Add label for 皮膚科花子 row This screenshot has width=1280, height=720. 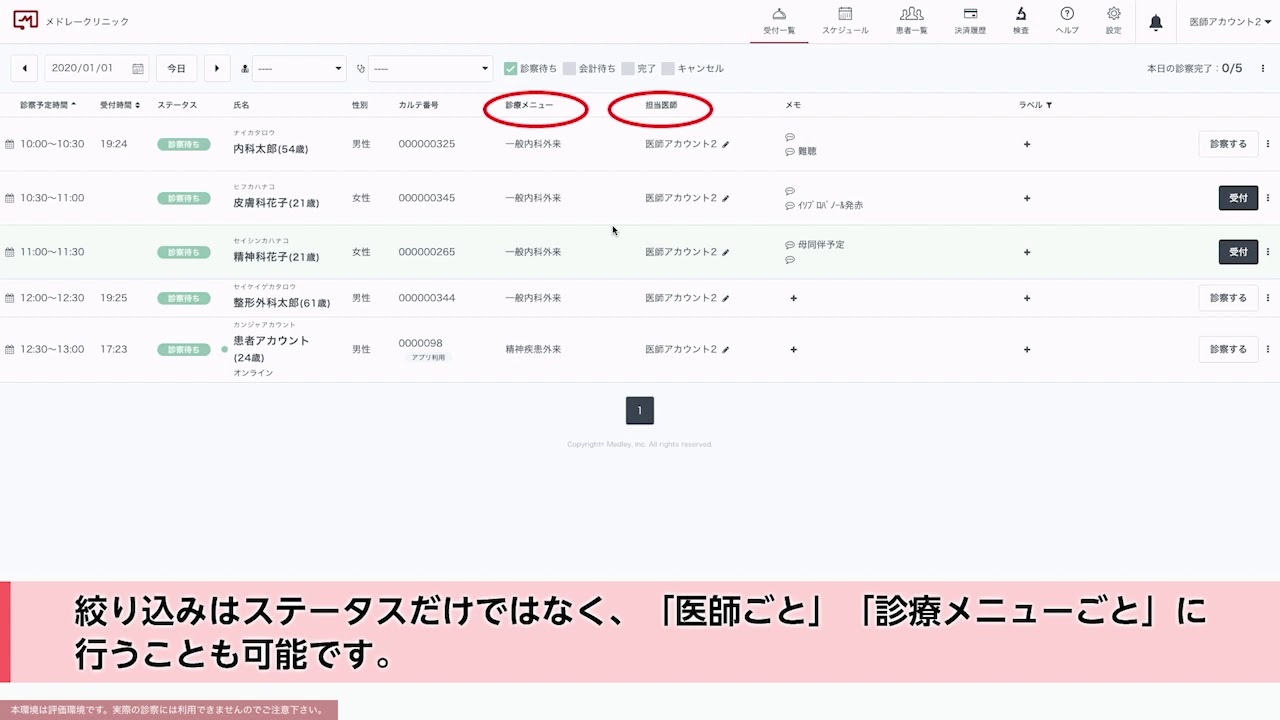point(1027,198)
